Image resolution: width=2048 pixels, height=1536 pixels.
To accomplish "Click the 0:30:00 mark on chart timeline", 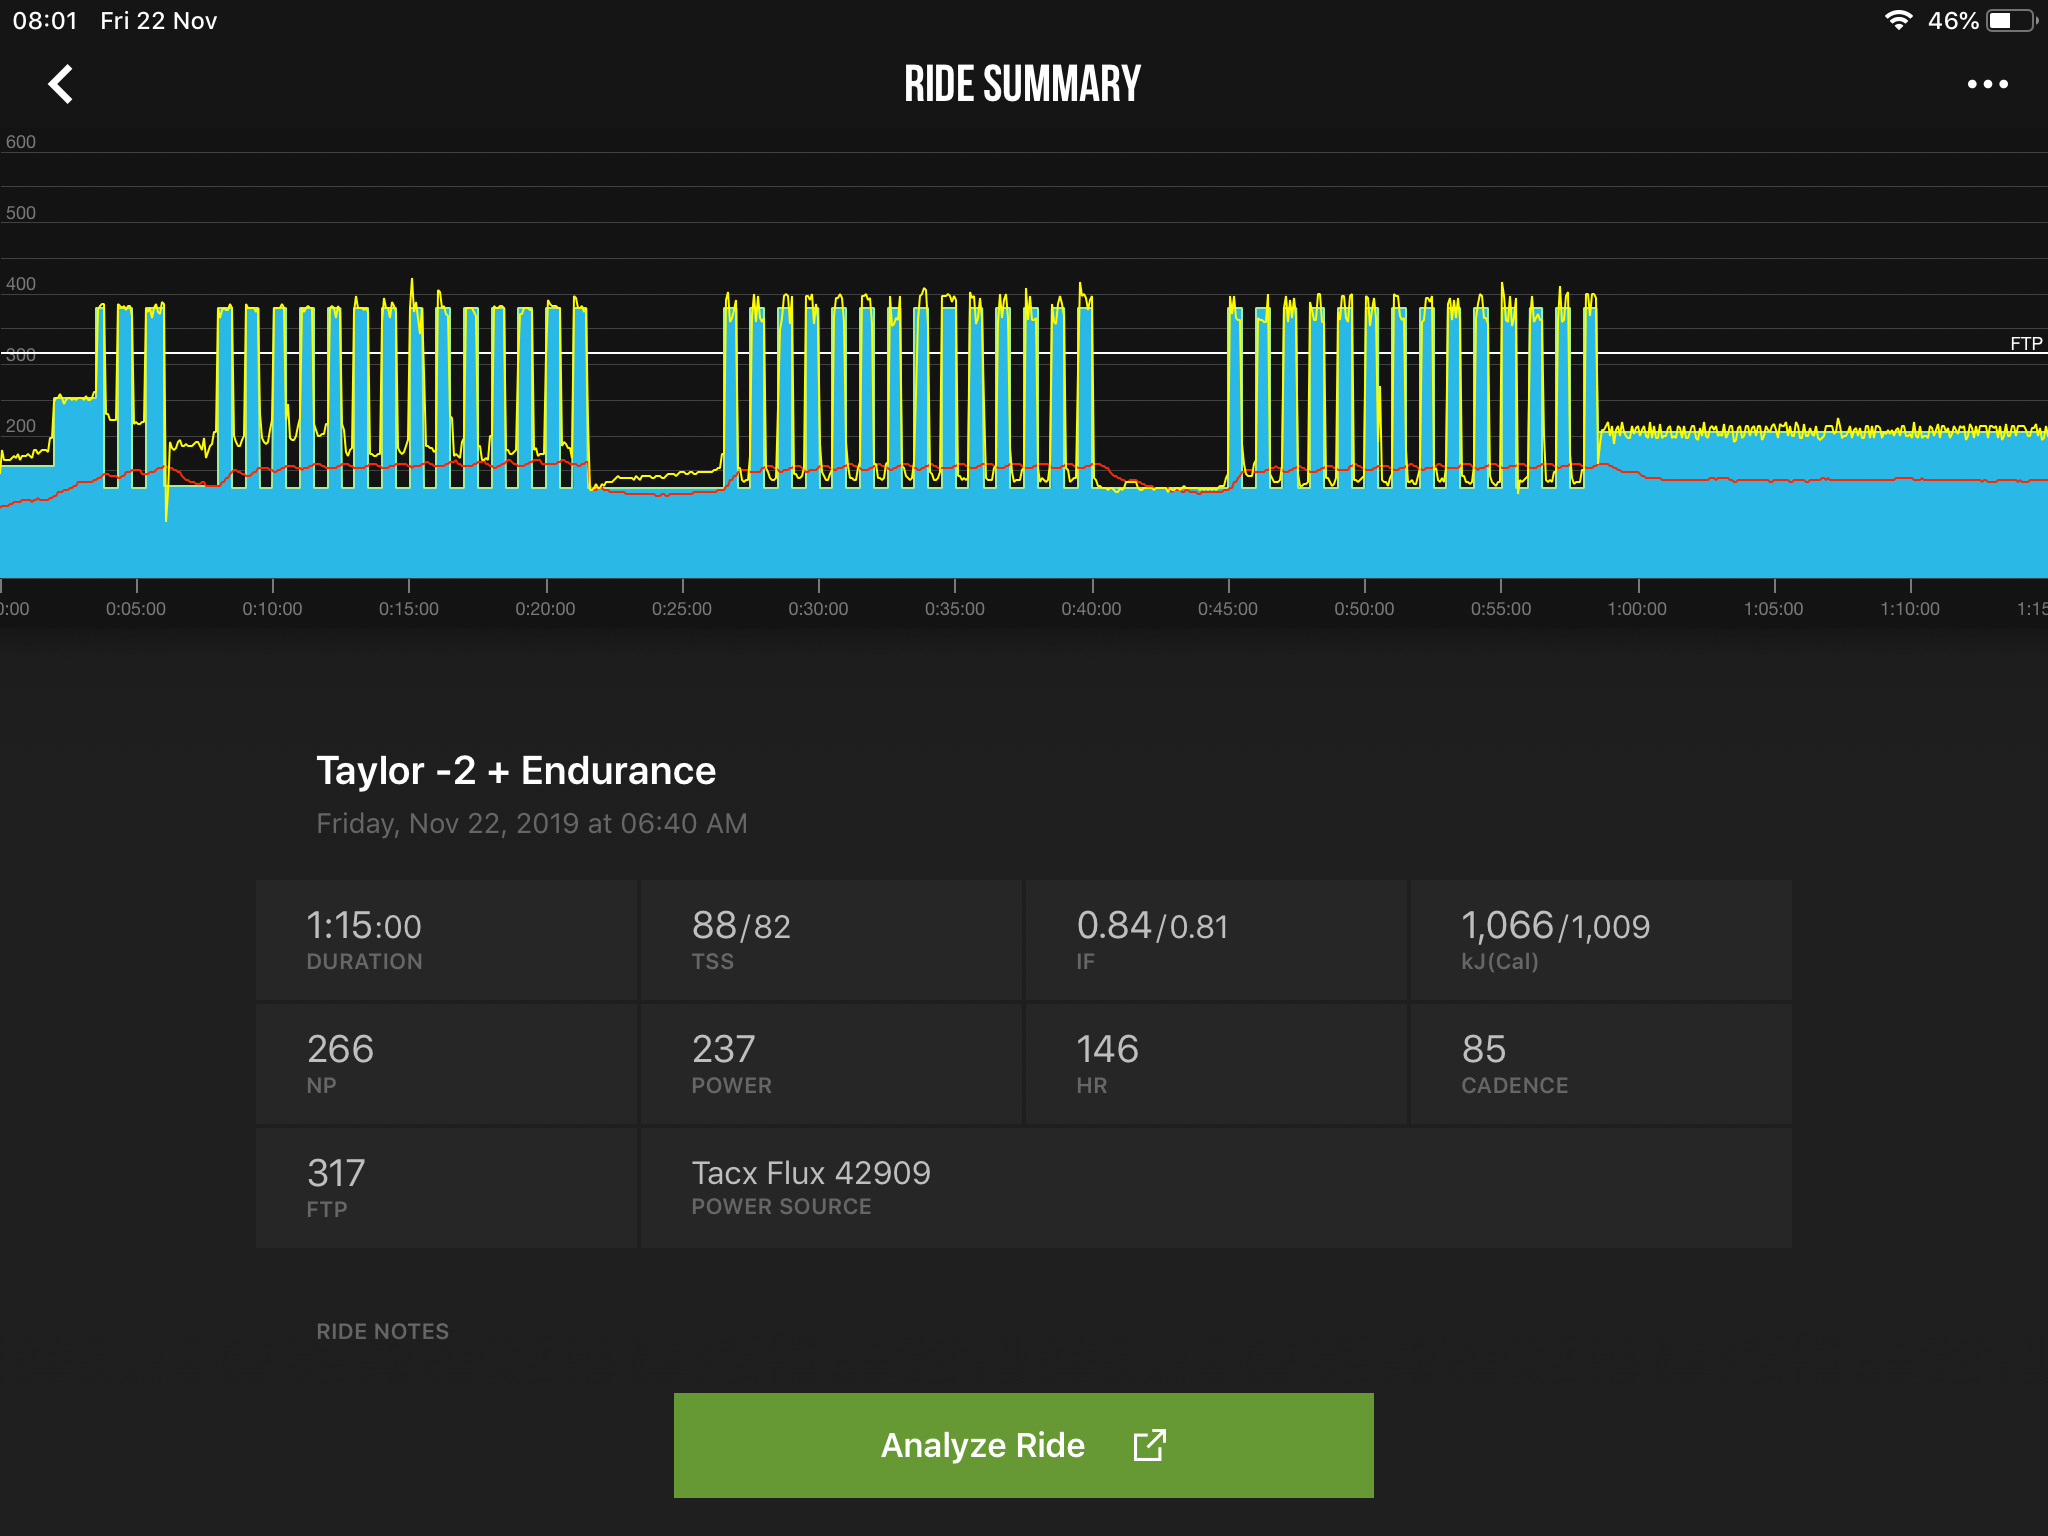I will (818, 608).
